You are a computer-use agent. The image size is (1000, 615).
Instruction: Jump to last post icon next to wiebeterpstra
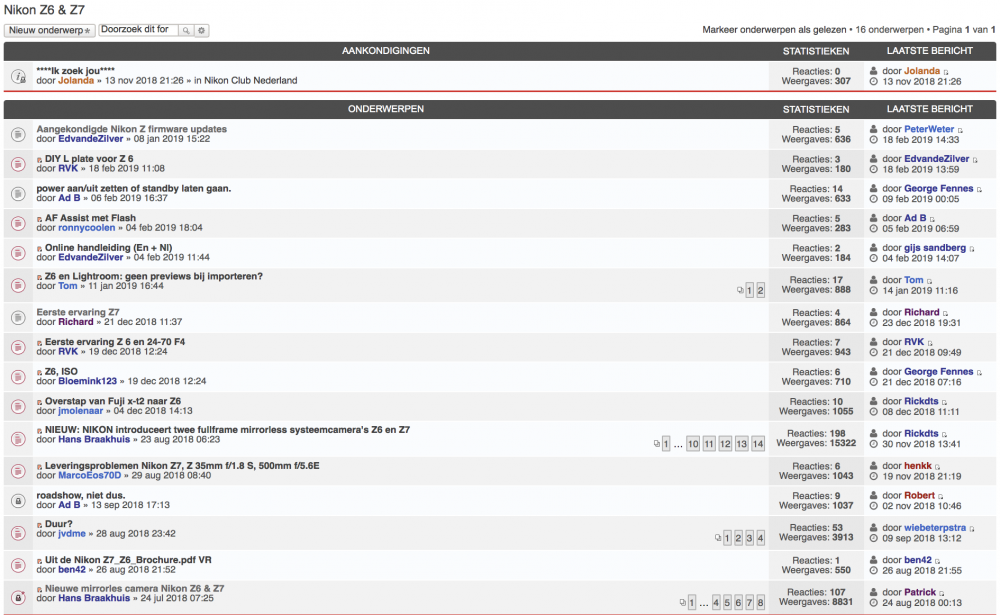coord(972,529)
